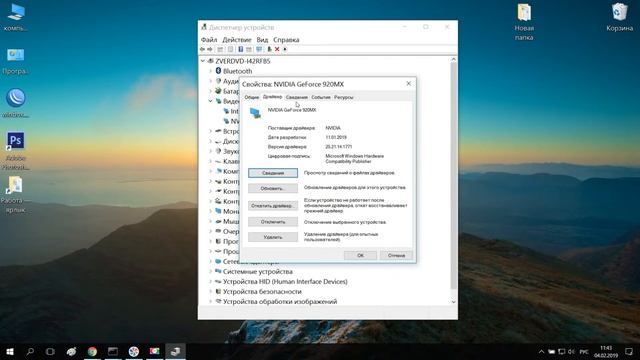Image resolution: width=640 pixels, height=360 pixels.
Task: Click the Back arrow in Device Manager toolbar
Action: click(202, 49)
